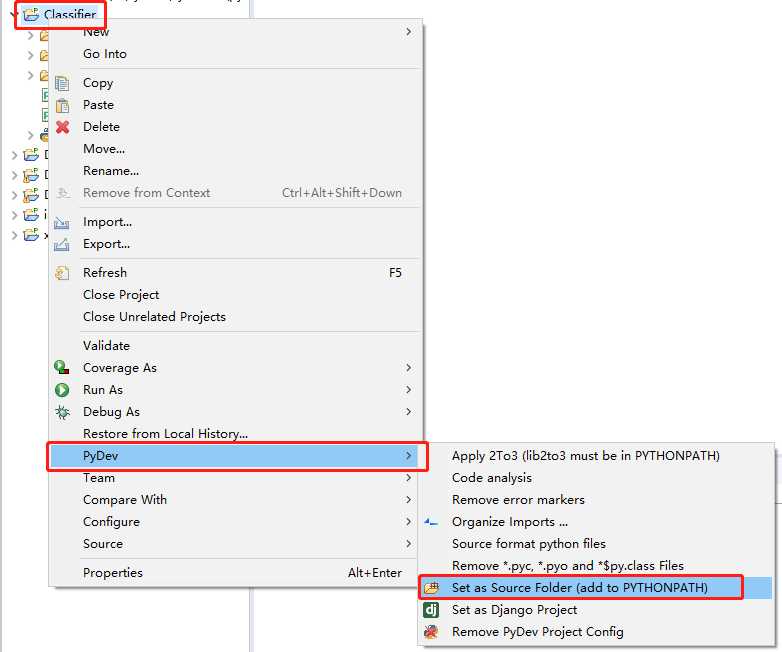The image size is (782, 652).
Task: Click the Organize Imports icon
Action: pyautogui.click(x=431, y=522)
